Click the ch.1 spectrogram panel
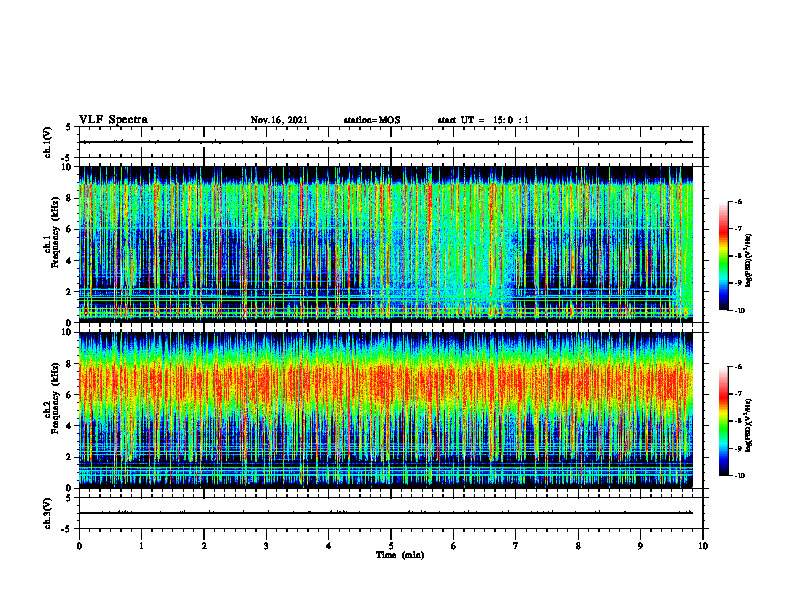This screenshot has width=792, height=612. pyautogui.click(x=386, y=244)
